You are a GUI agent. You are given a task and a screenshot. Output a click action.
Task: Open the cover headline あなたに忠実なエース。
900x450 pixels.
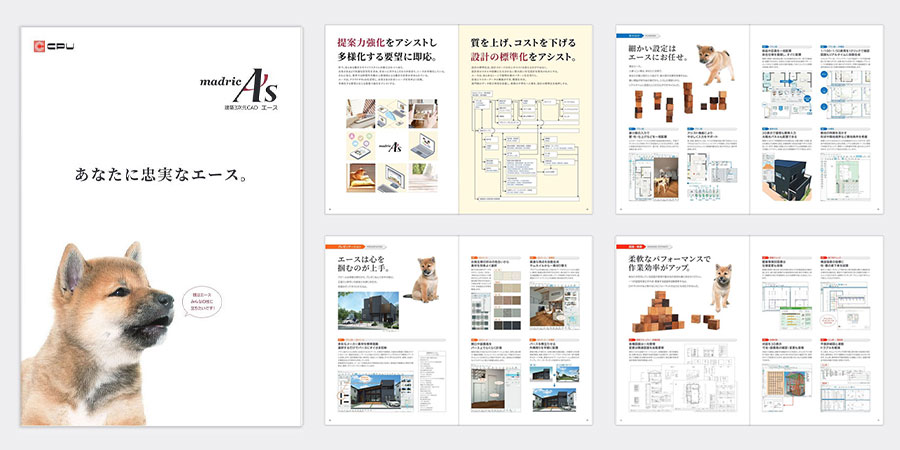(162, 175)
